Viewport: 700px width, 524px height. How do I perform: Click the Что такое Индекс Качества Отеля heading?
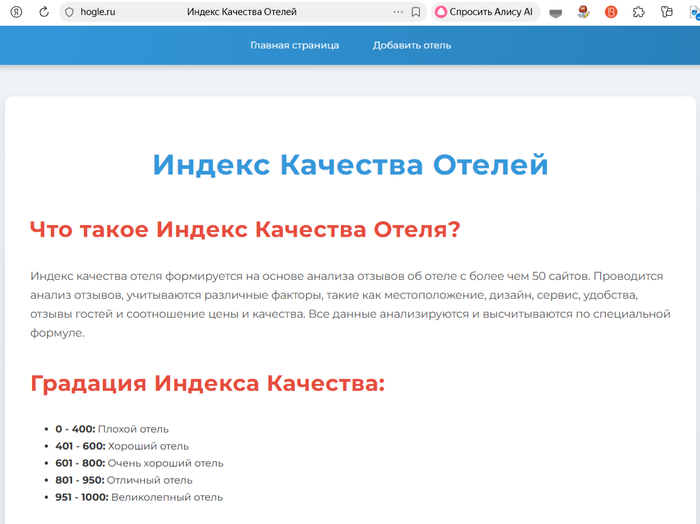pyautogui.click(x=245, y=229)
